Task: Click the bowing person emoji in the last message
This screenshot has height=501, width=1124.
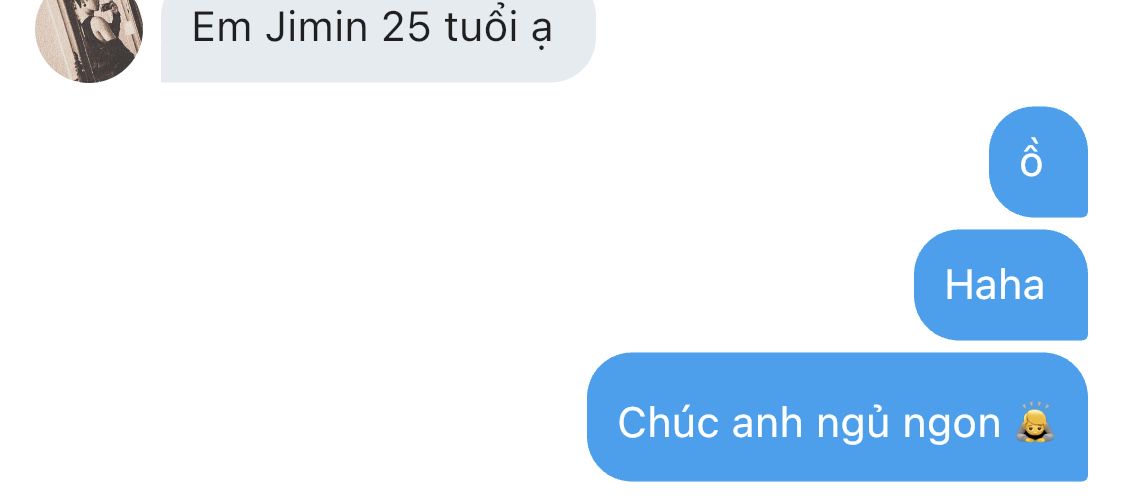Action: pyautogui.click(x=1034, y=421)
